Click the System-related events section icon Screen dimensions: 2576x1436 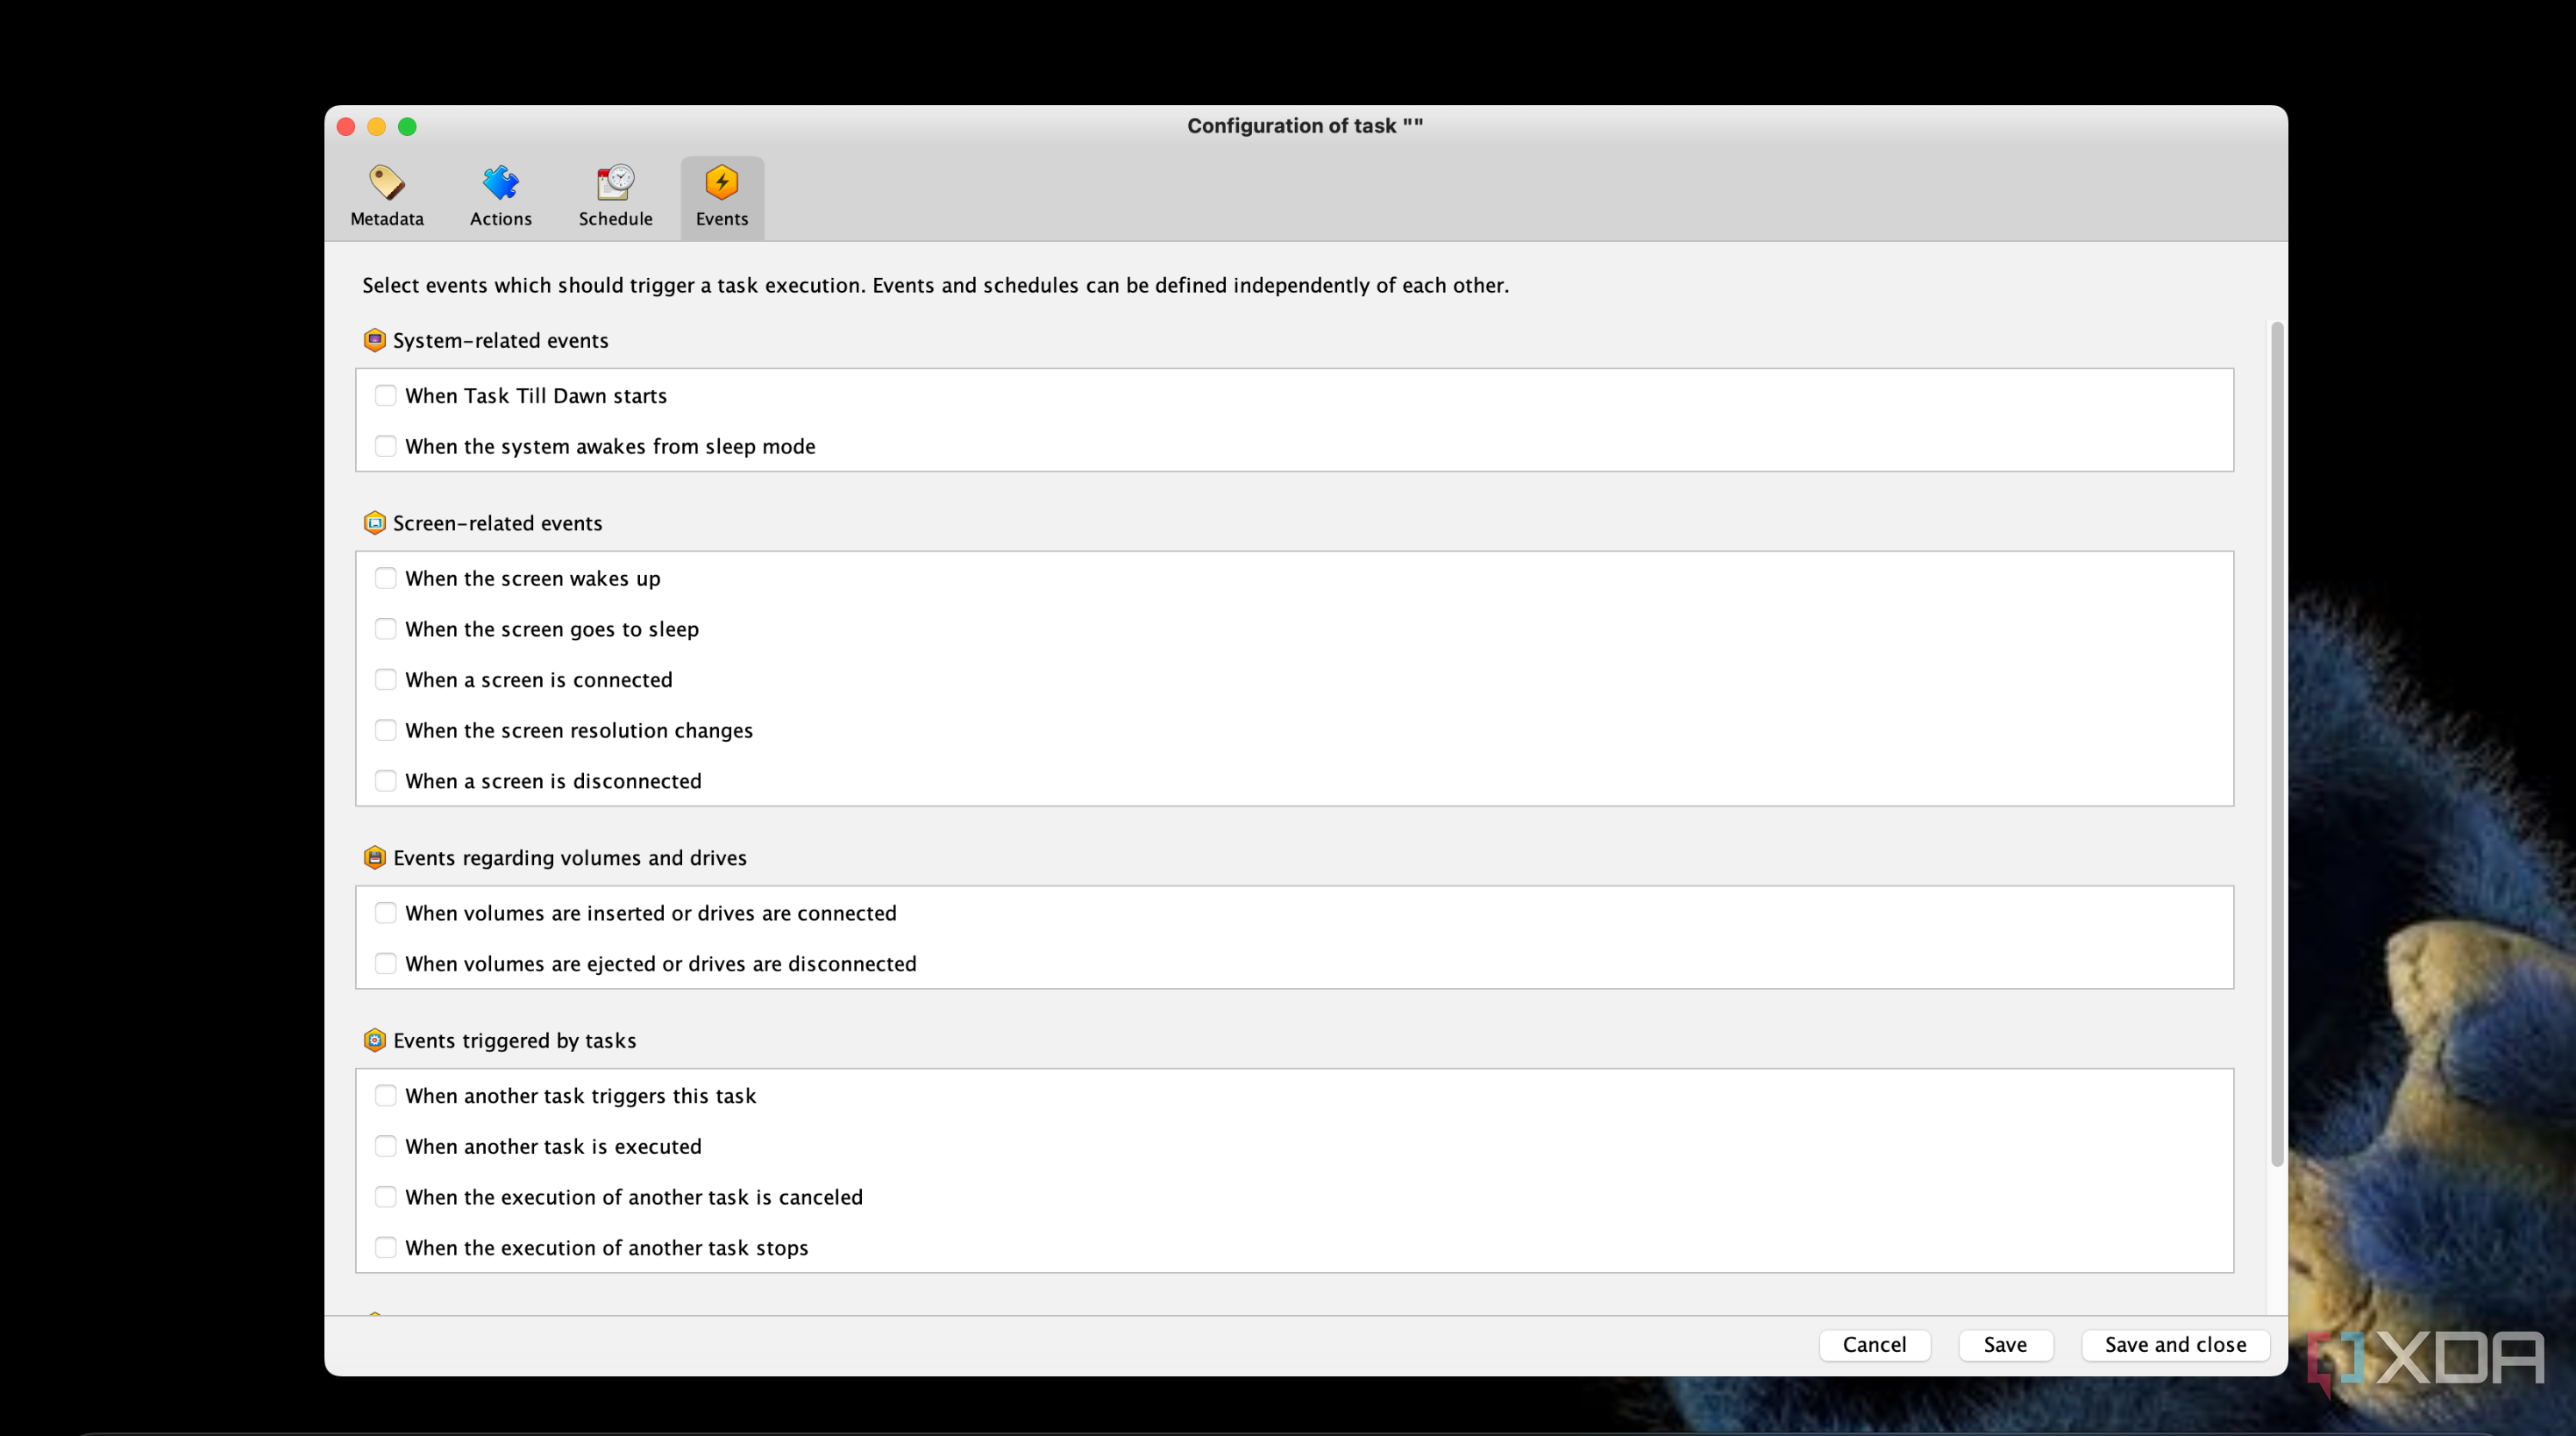click(374, 340)
